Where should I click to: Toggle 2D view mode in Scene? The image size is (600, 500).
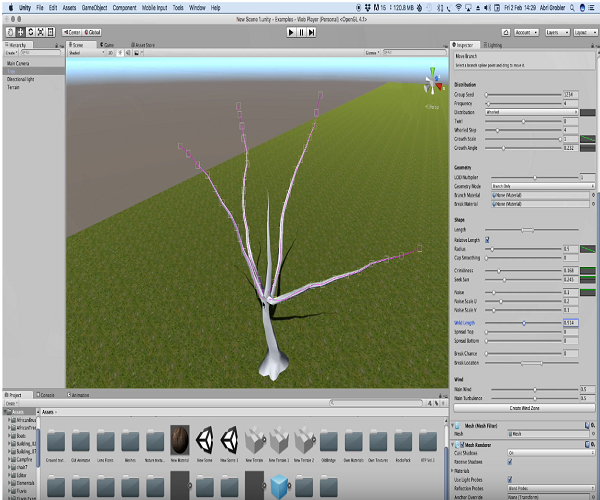tap(110, 53)
